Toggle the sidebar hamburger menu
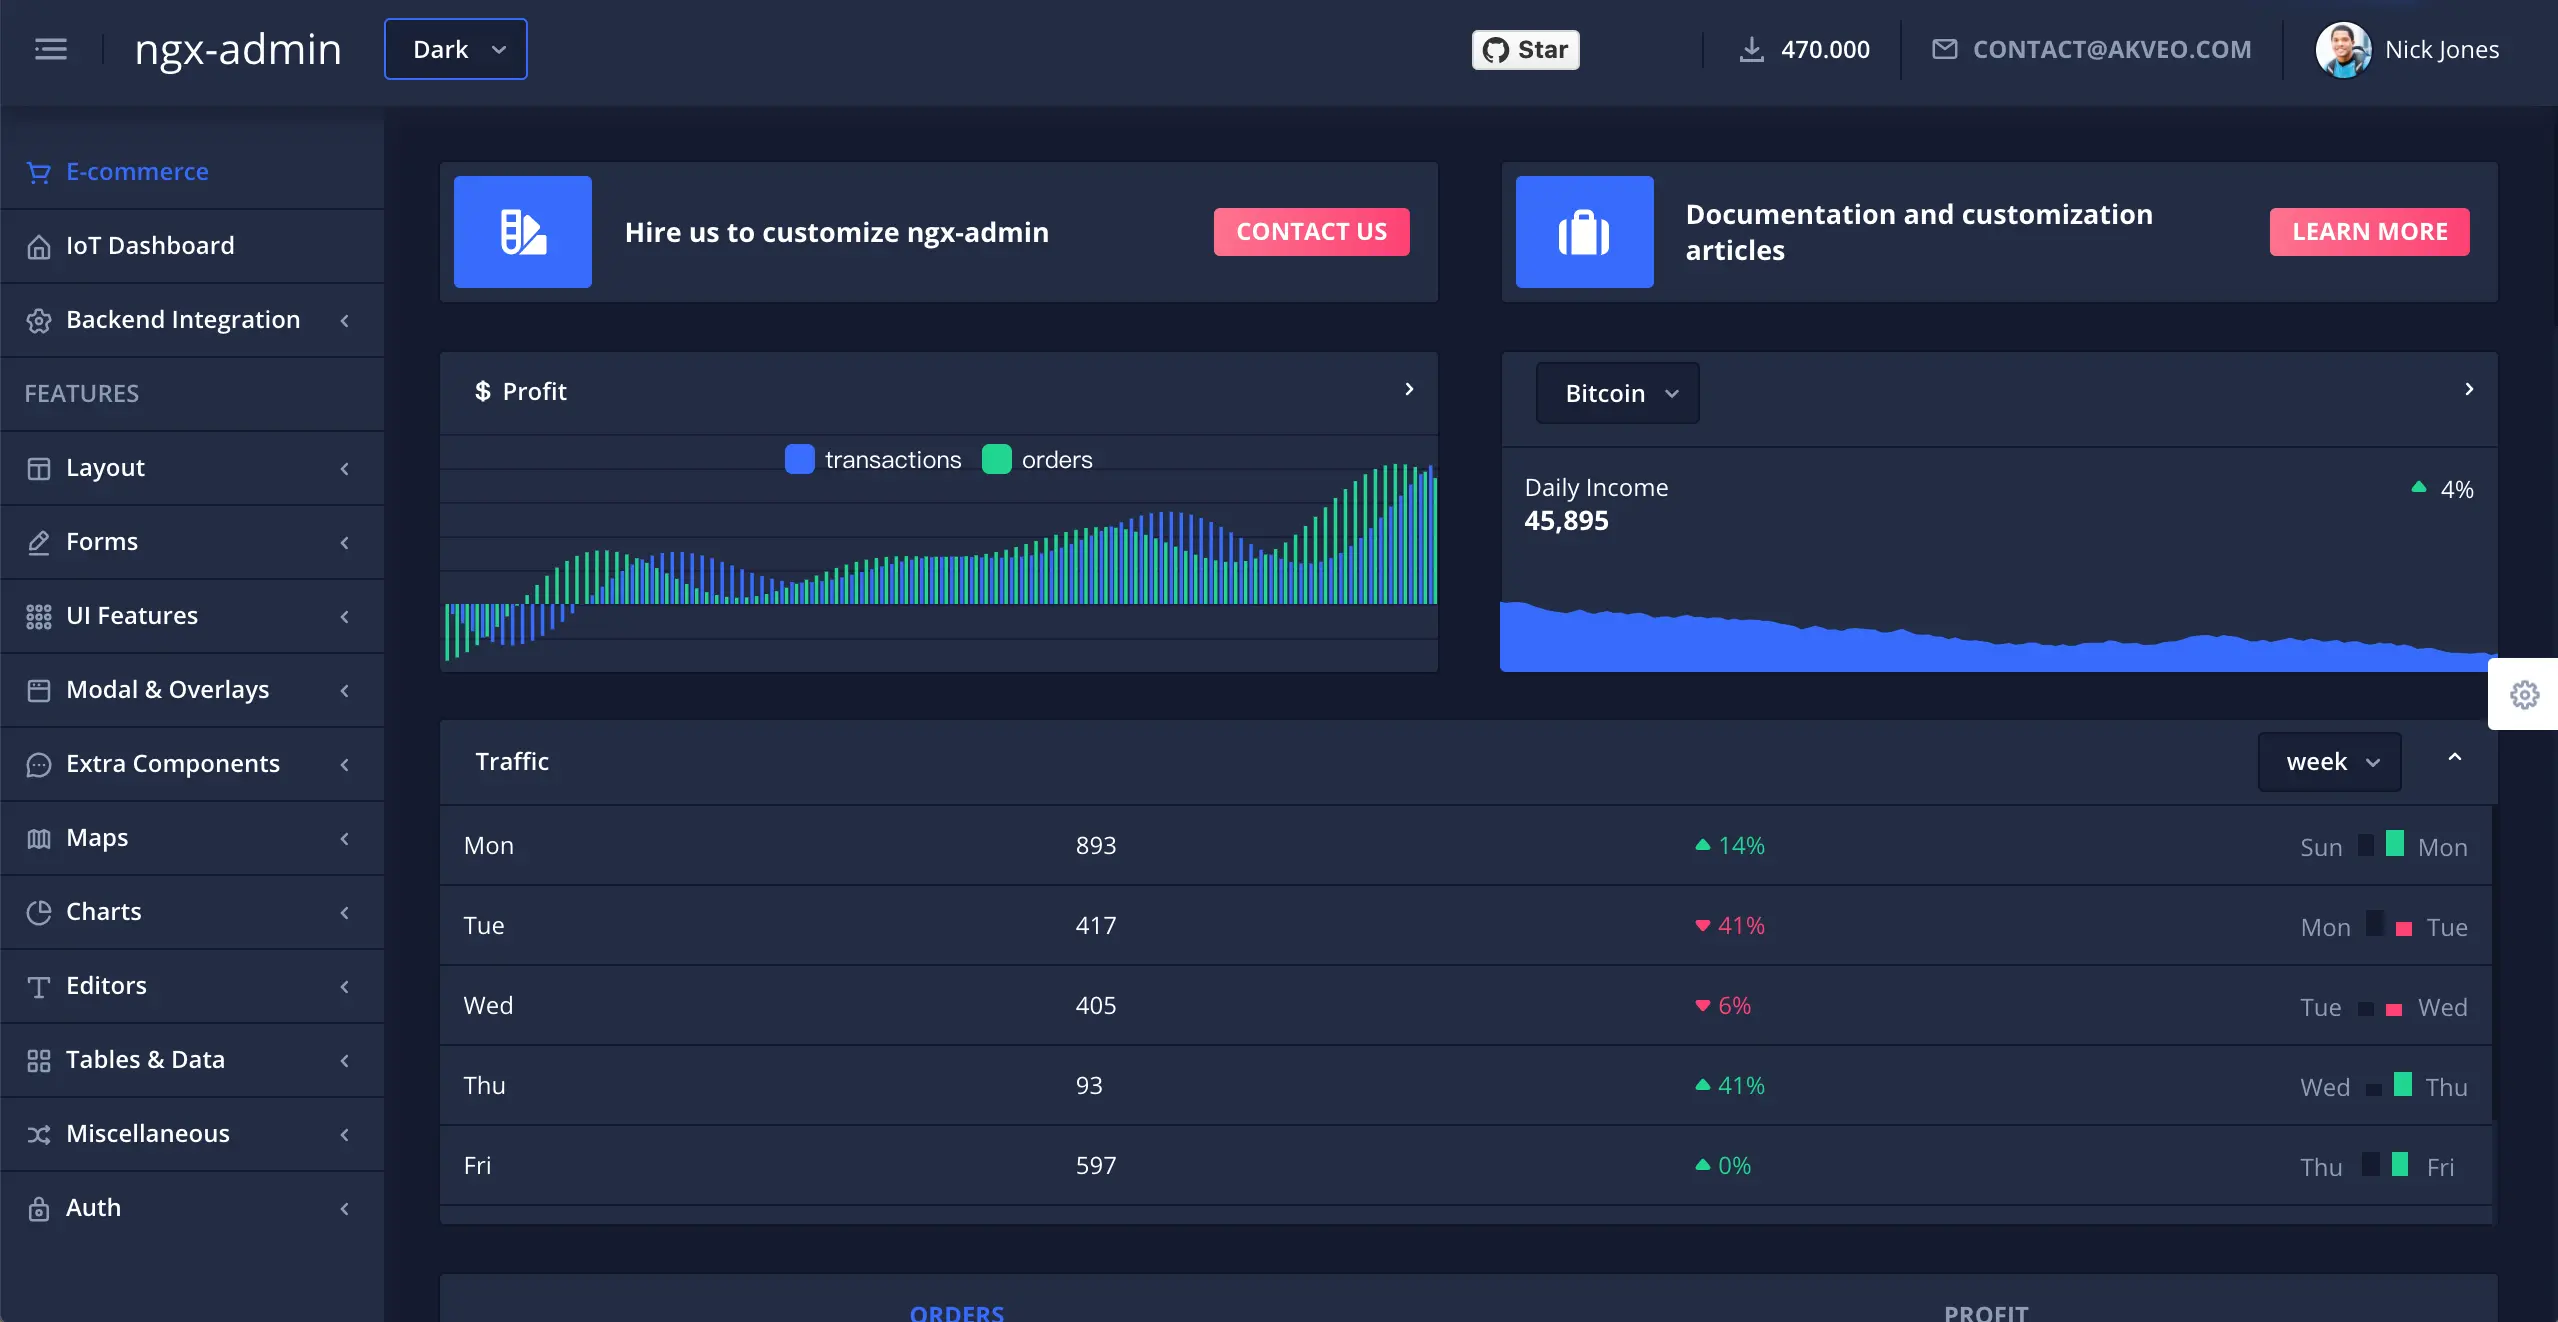 (x=51, y=49)
